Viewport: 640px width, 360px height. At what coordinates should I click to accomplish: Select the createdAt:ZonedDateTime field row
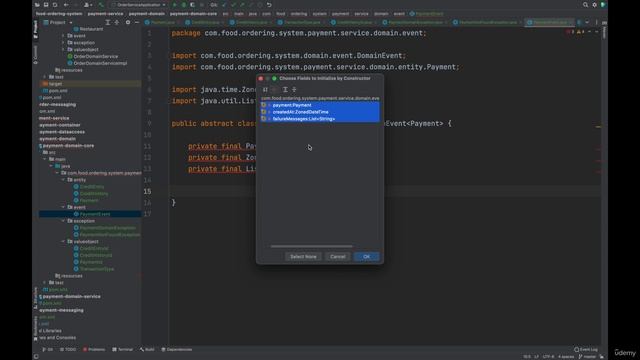point(320,112)
